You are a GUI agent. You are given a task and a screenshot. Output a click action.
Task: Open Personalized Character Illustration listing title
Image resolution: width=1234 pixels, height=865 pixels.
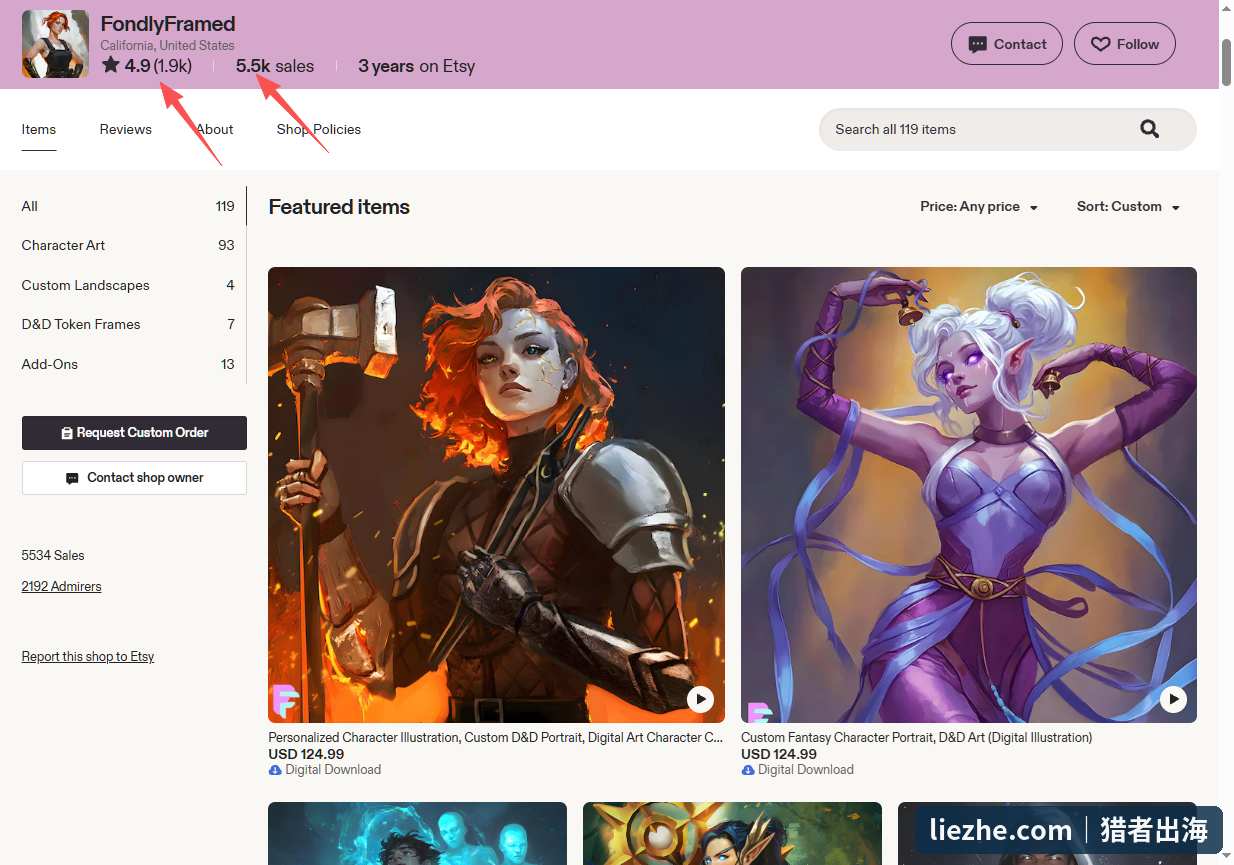point(496,738)
